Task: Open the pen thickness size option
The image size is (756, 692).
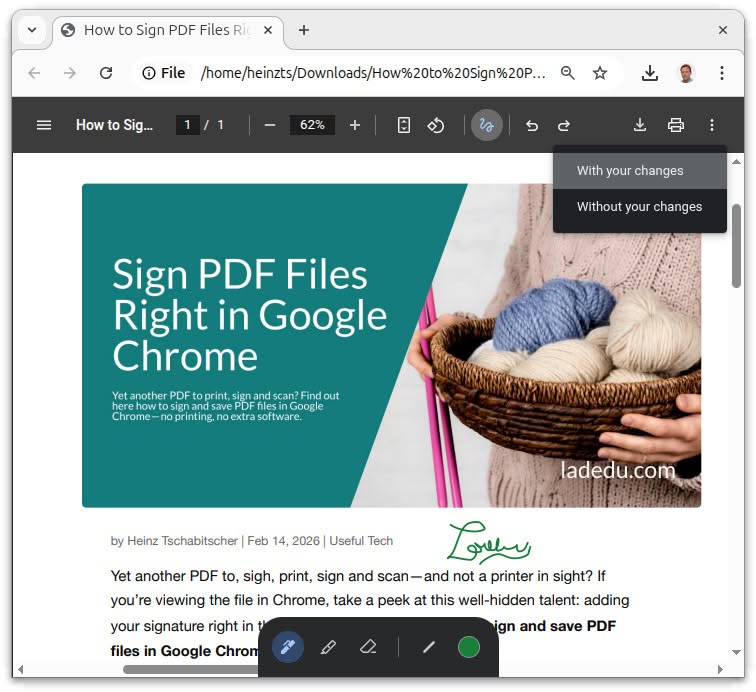Action: pyautogui.click(x=429, y=647)
